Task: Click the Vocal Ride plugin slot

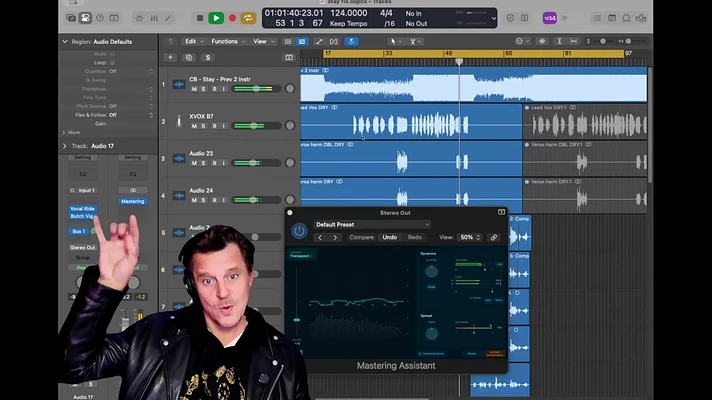Action: [x=82, y=209]
